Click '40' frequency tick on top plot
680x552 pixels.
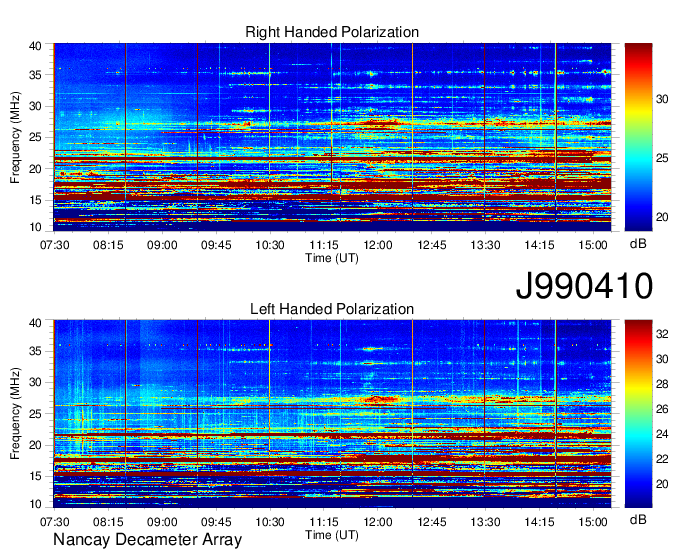[35, 46]
